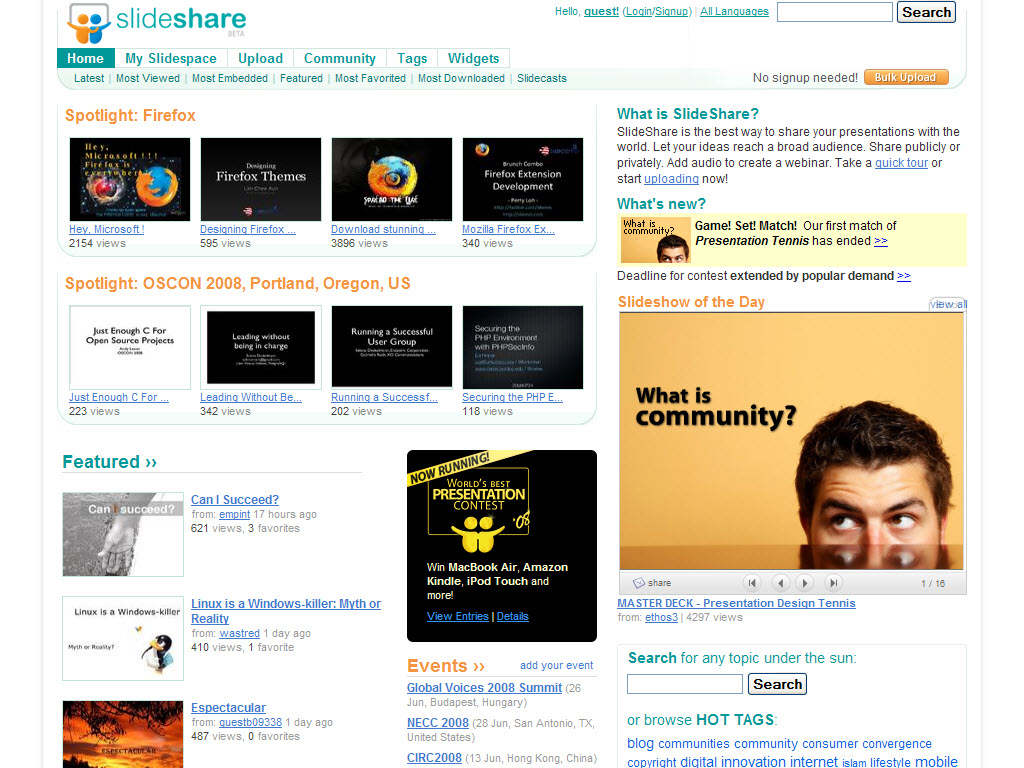Focus the header search input field

pos(835,12)
